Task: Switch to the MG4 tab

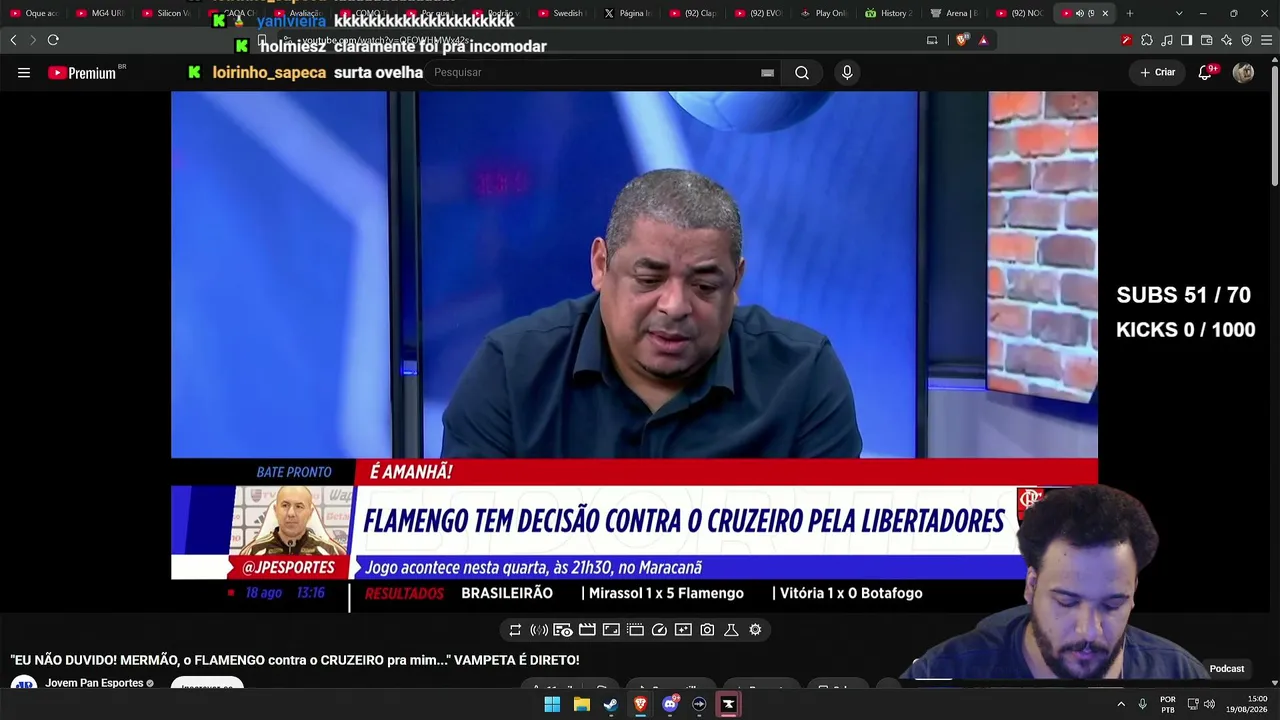Action: (x=100, y=13)
